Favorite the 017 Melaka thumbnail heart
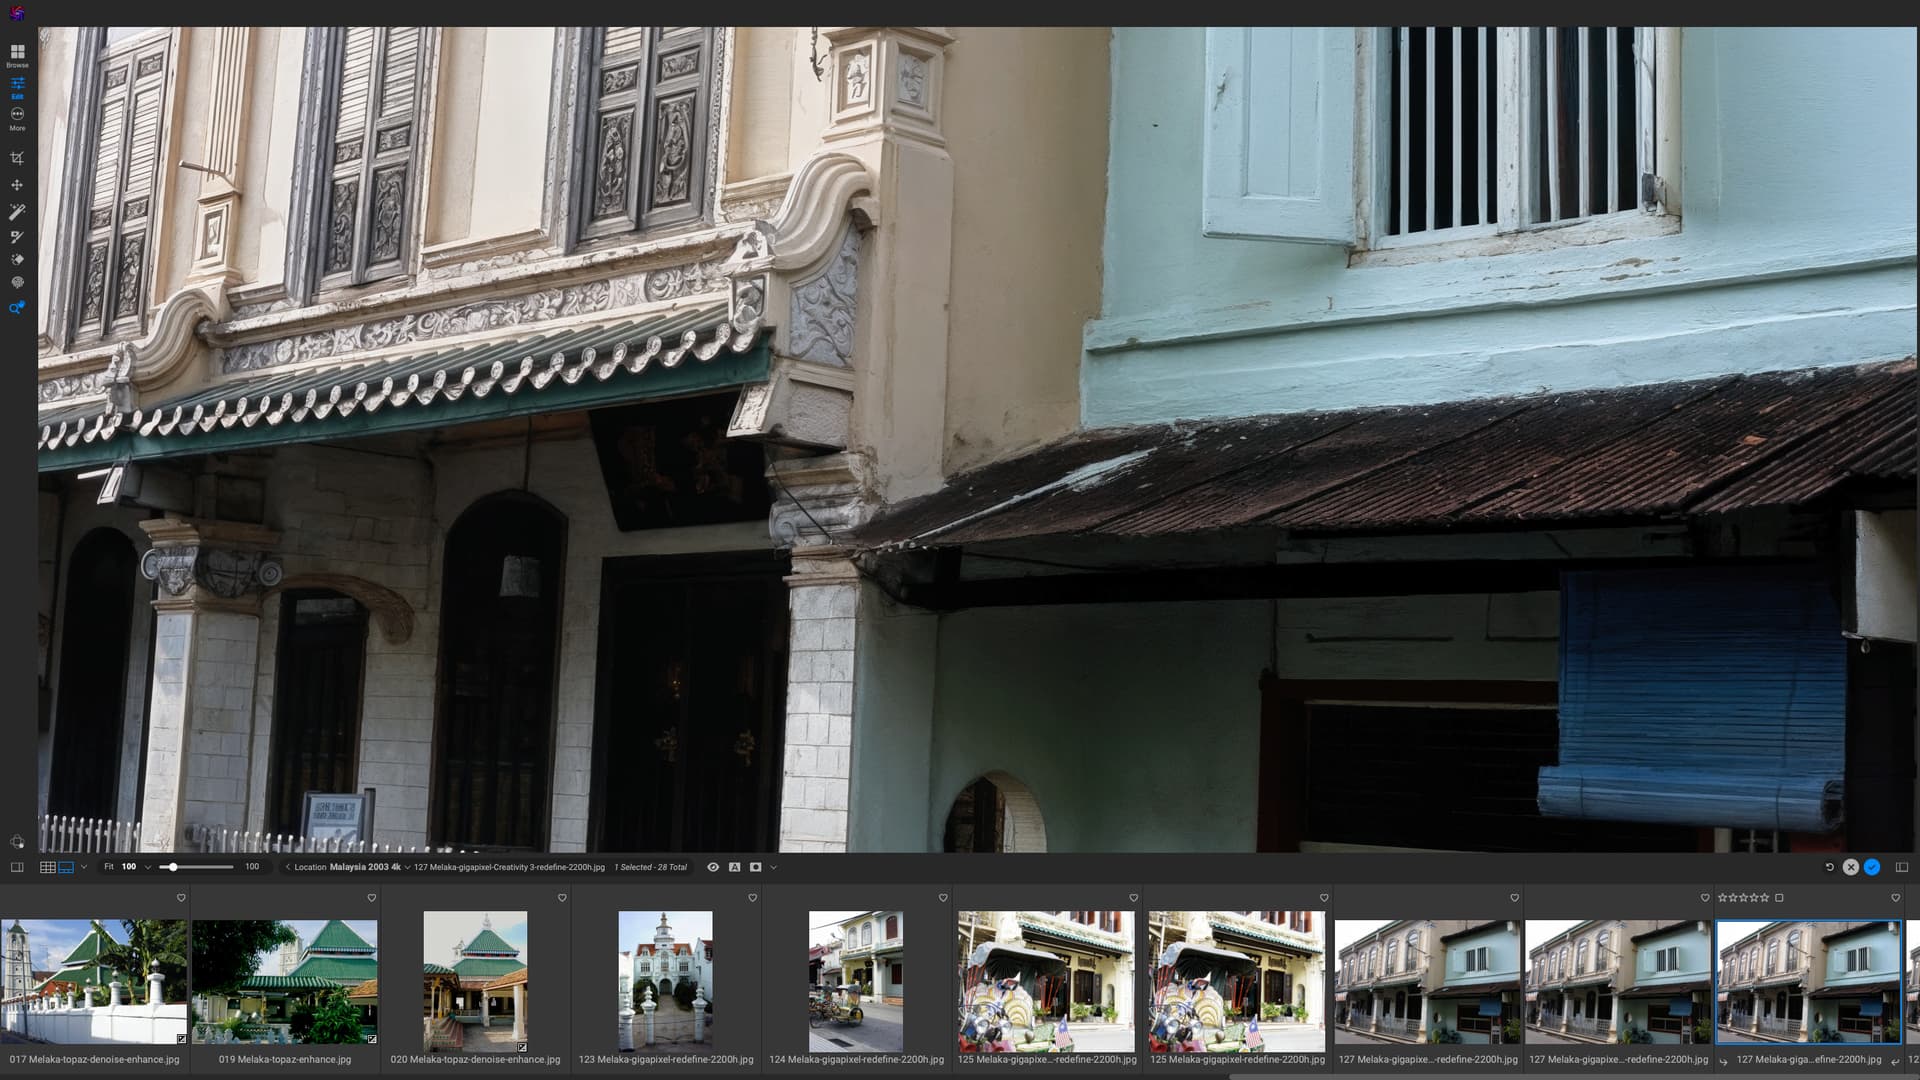This screenshot has width=1920, height=1080. click(x=181, y=898)
